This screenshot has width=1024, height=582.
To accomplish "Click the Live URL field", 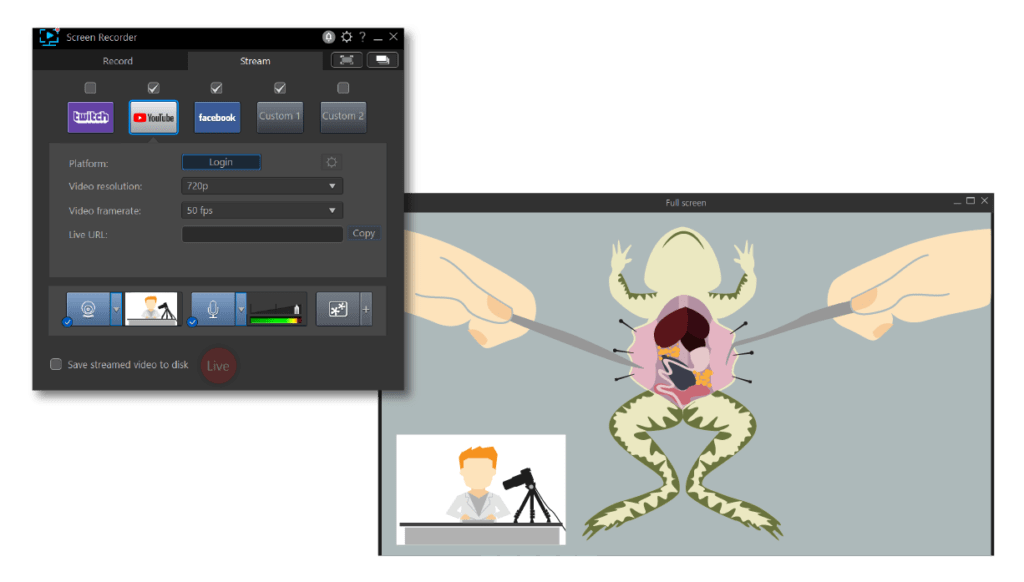I will click(x=262, y=234).
